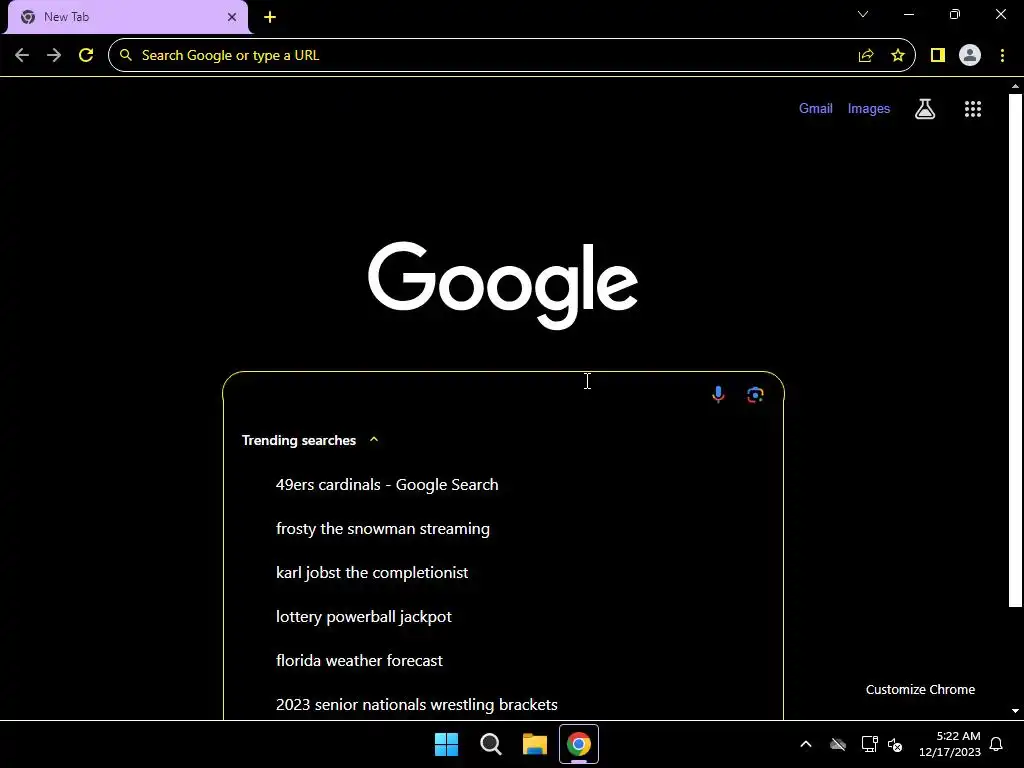Click the scrollbar down arrow
This screenshot has width=1024, height=768.
point(1015,711)
